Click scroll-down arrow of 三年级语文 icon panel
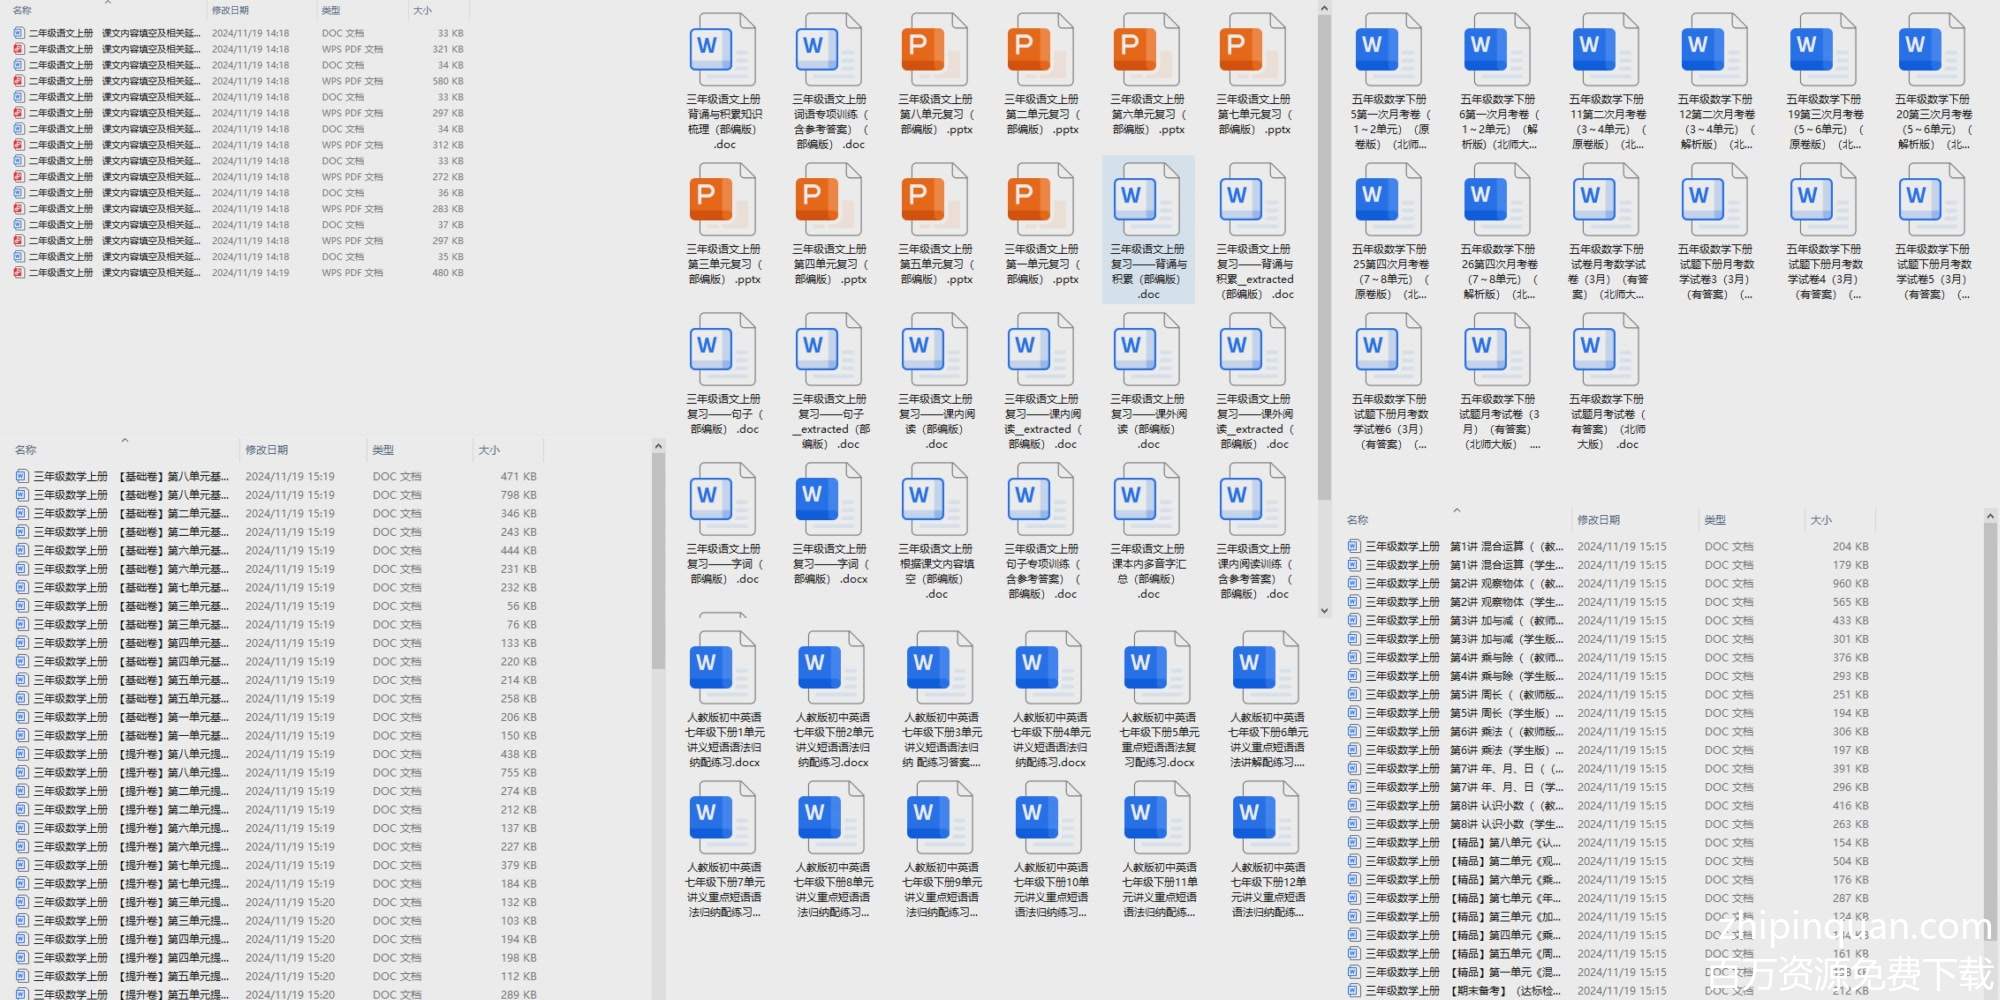The width and height of the screenshot is (2000, 1000). coord(1324,610)
